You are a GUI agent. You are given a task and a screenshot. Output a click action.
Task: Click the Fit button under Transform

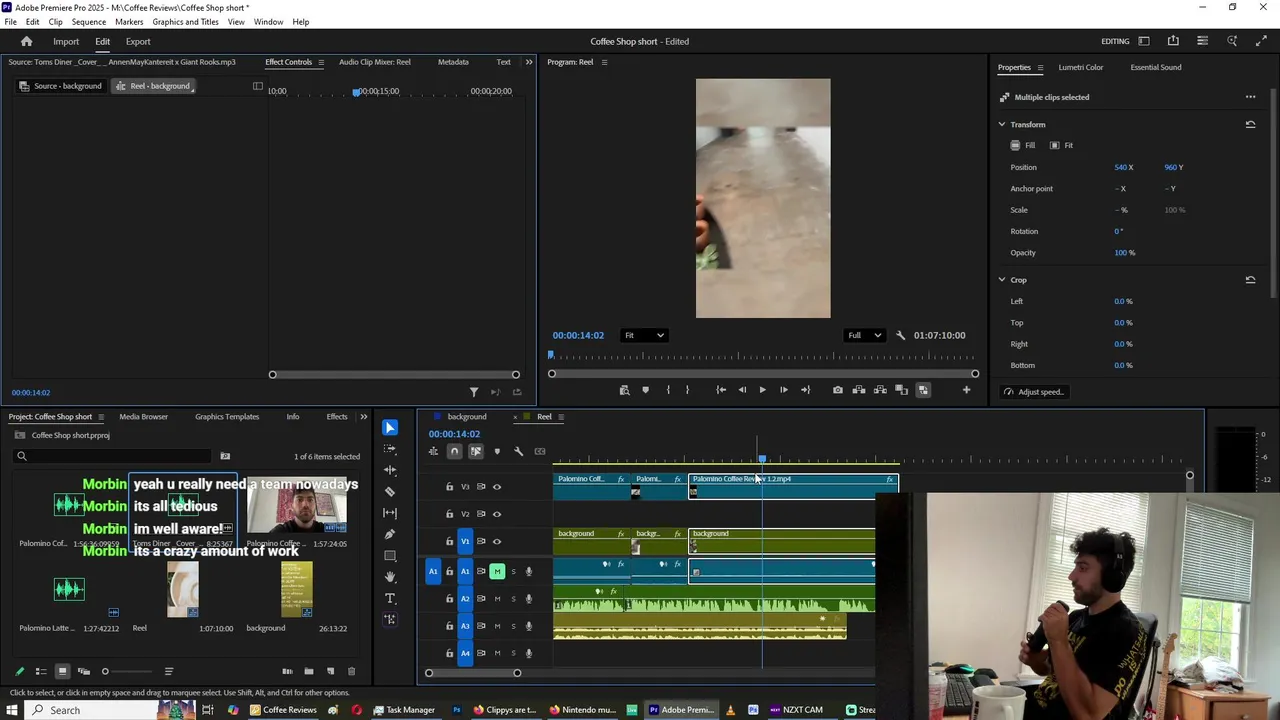pyautogui.click(x=1062, y=145)
